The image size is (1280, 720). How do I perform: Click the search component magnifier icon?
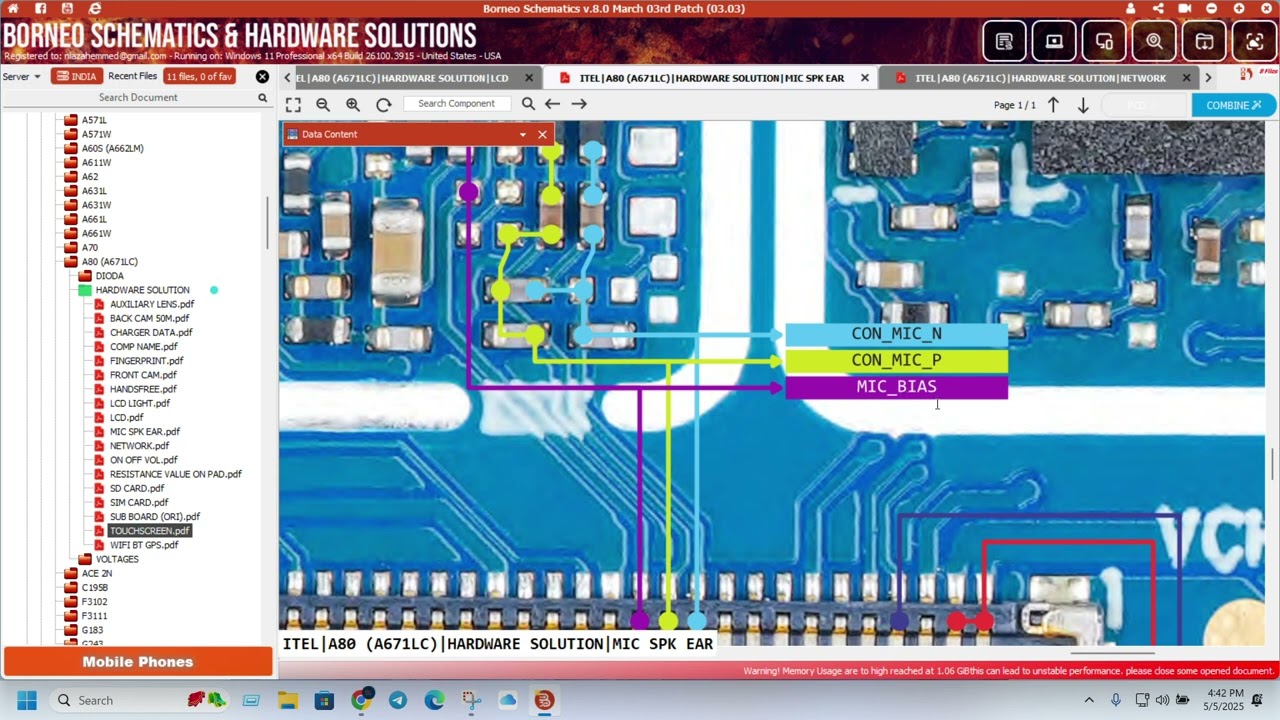[x=528, y=104]
